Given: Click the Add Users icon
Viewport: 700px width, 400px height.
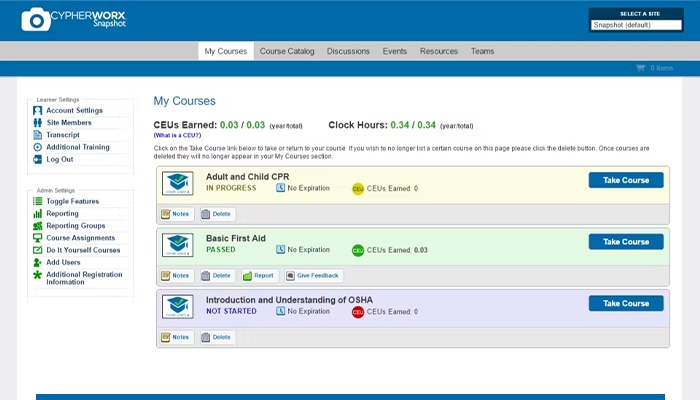Looking at the screenshot, I should 38,262.
